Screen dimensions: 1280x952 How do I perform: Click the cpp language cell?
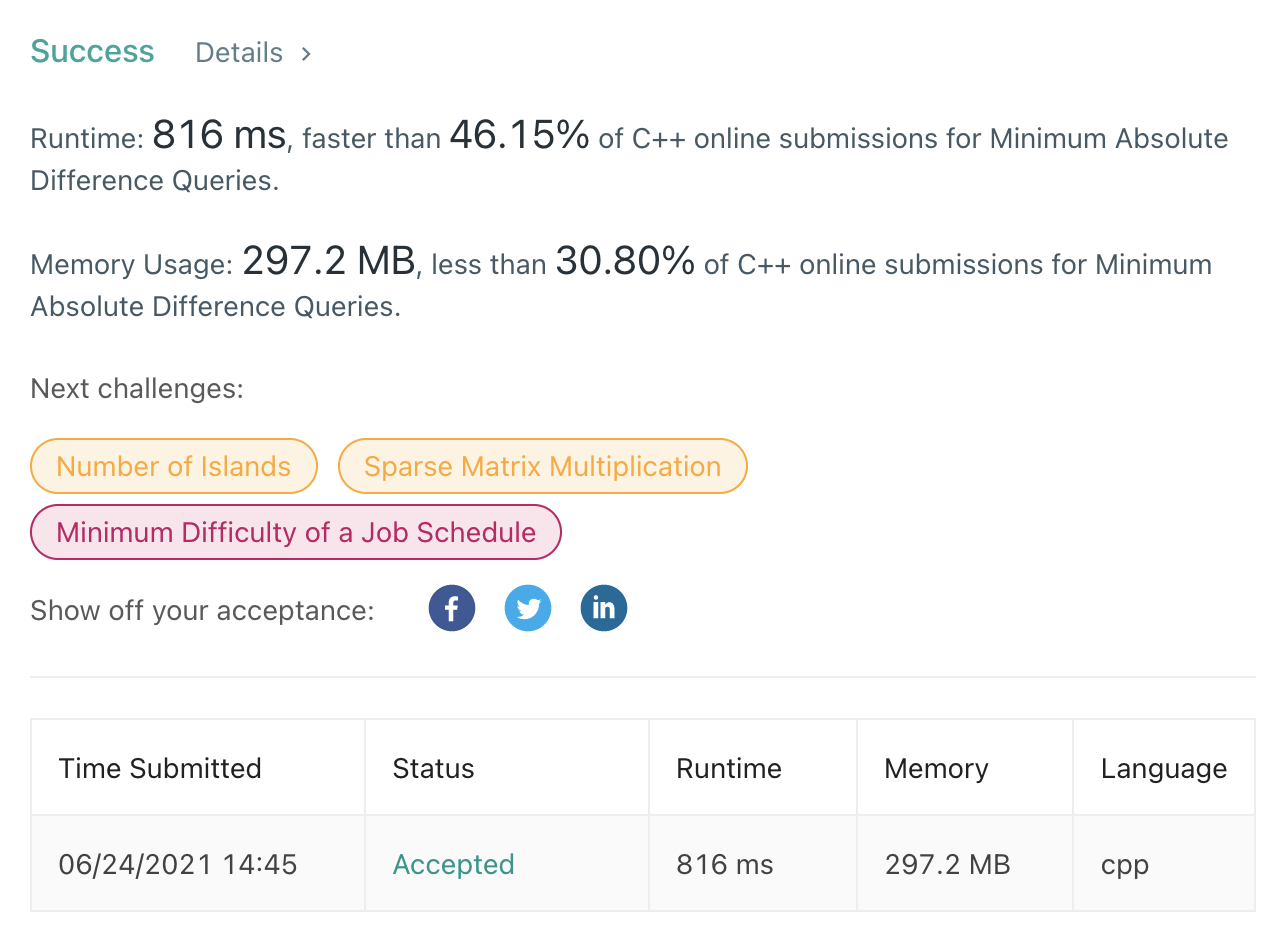pos(1125,864)
